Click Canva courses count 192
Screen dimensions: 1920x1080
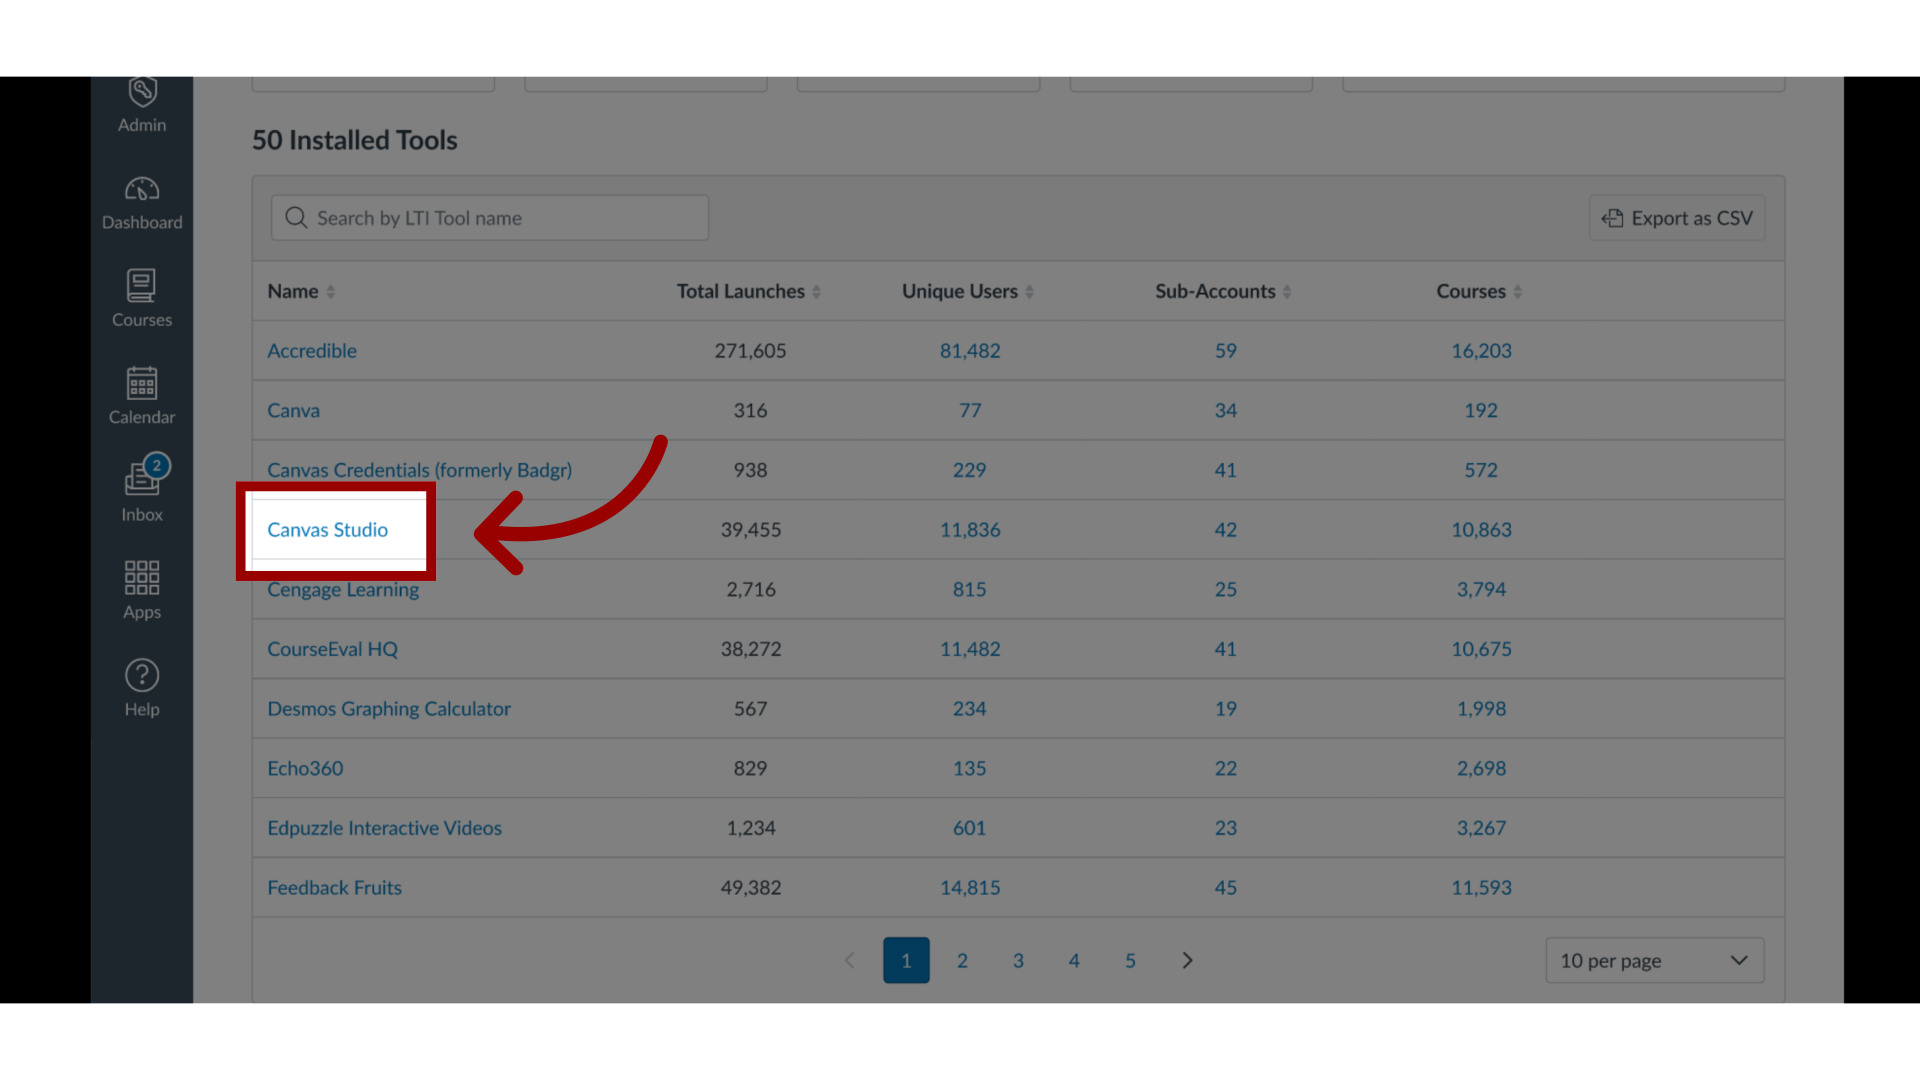pos(1481,411)
